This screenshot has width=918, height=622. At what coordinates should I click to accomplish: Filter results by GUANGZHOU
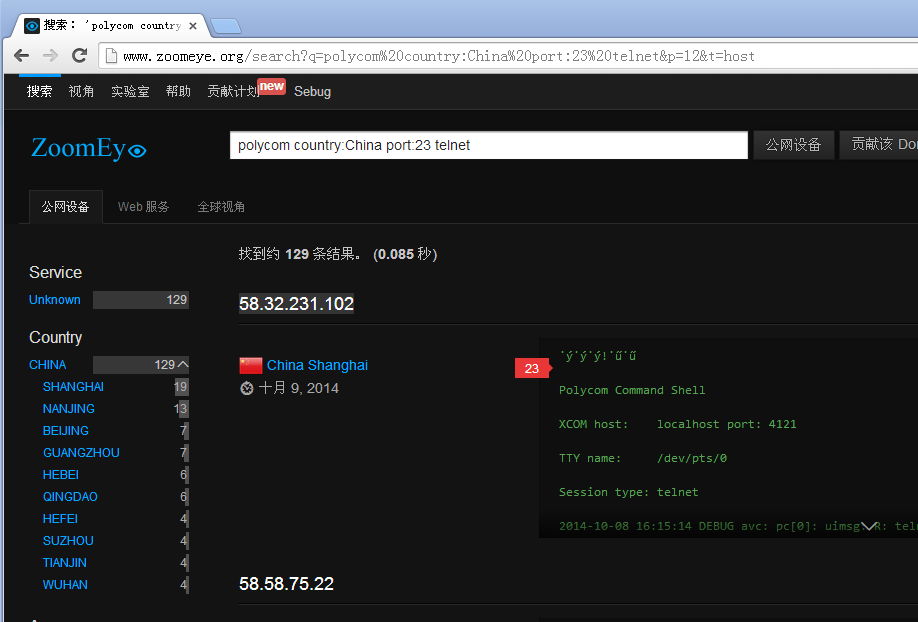(81, 453)
